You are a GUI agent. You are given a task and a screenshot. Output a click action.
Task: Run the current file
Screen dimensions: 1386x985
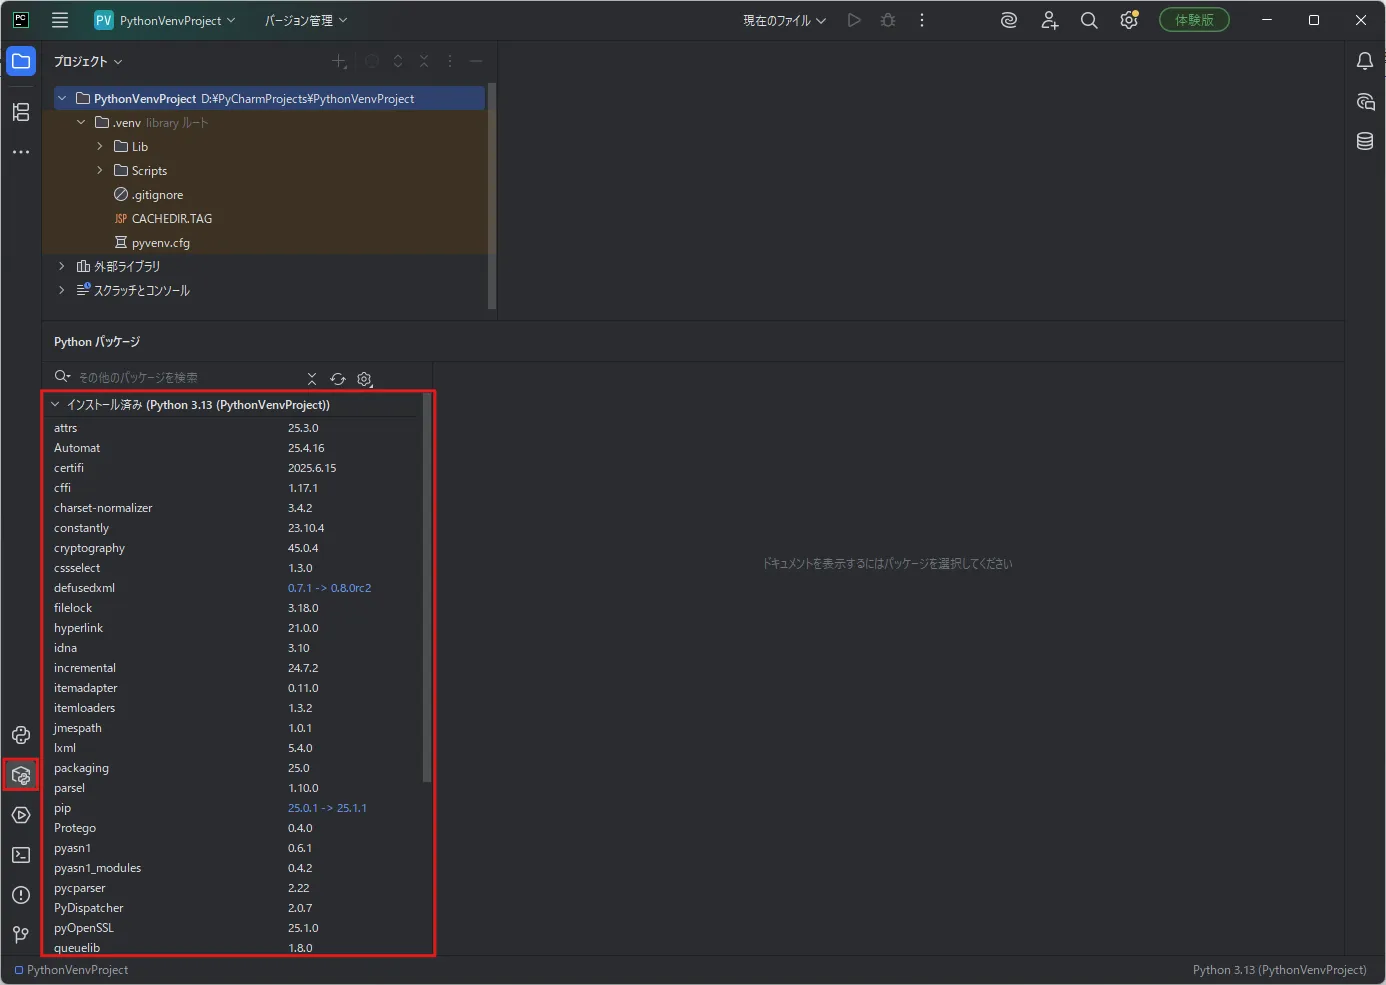(854, 20)
